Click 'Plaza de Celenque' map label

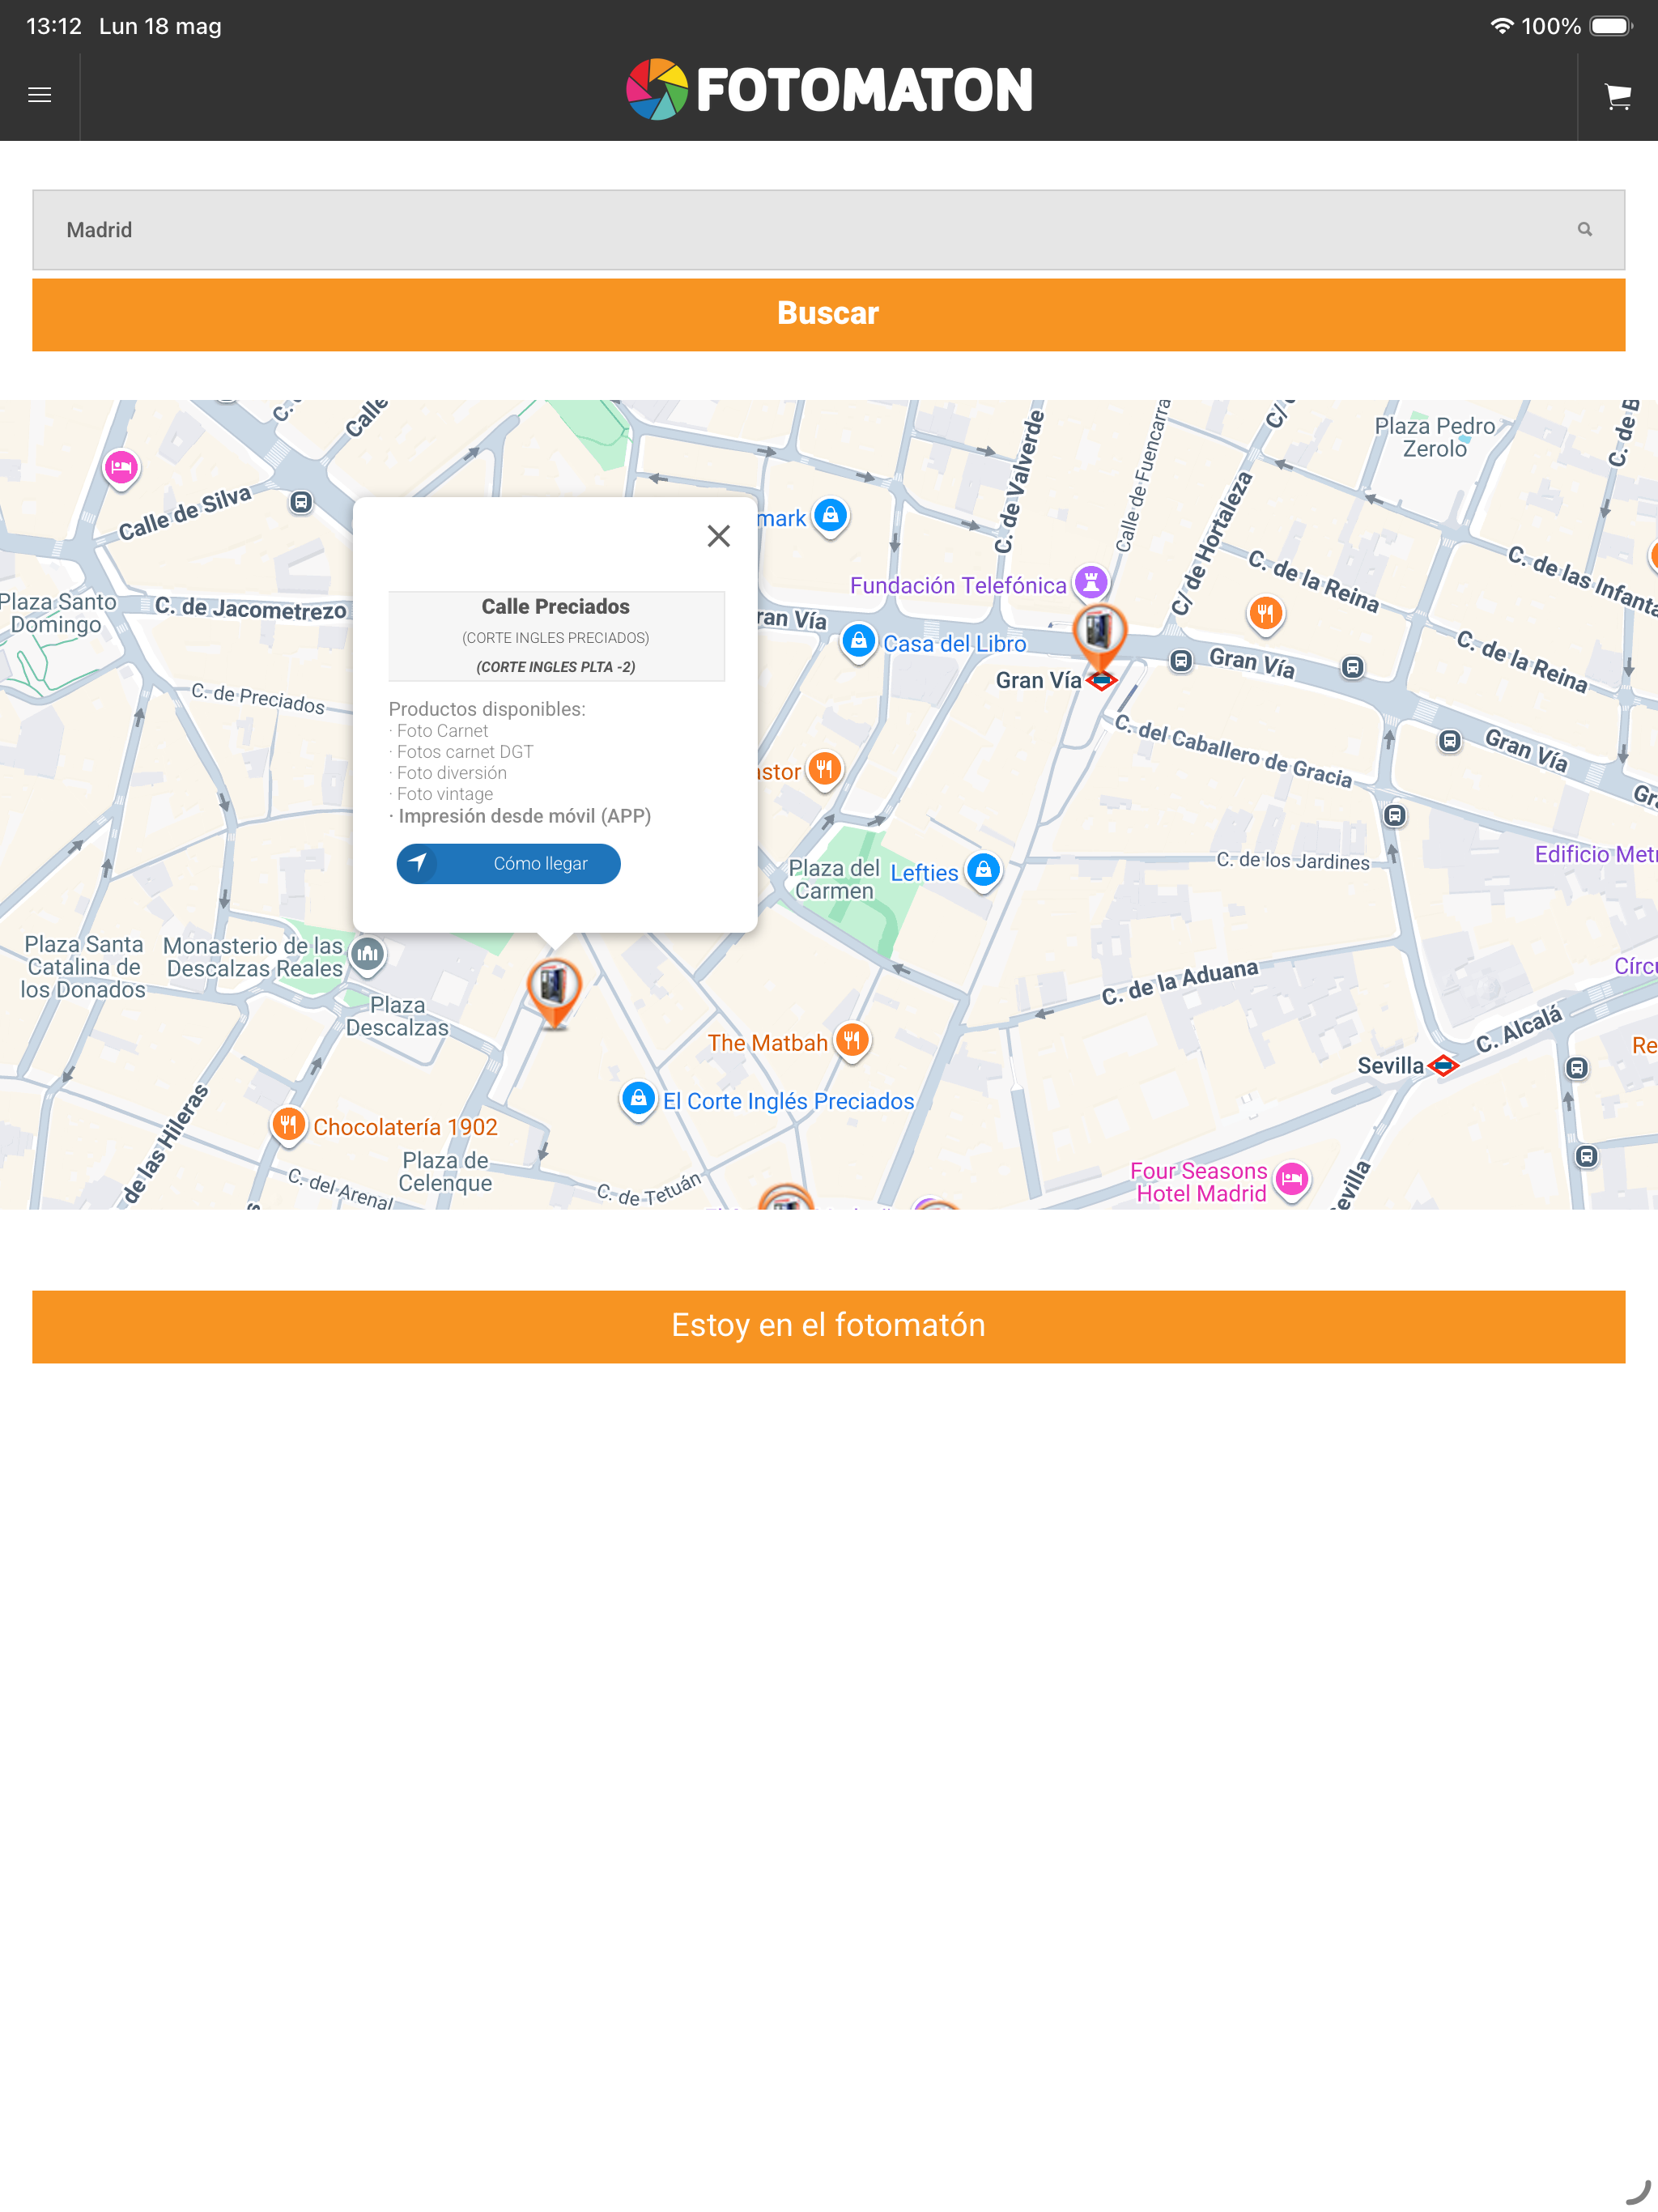pos(446,1172)
